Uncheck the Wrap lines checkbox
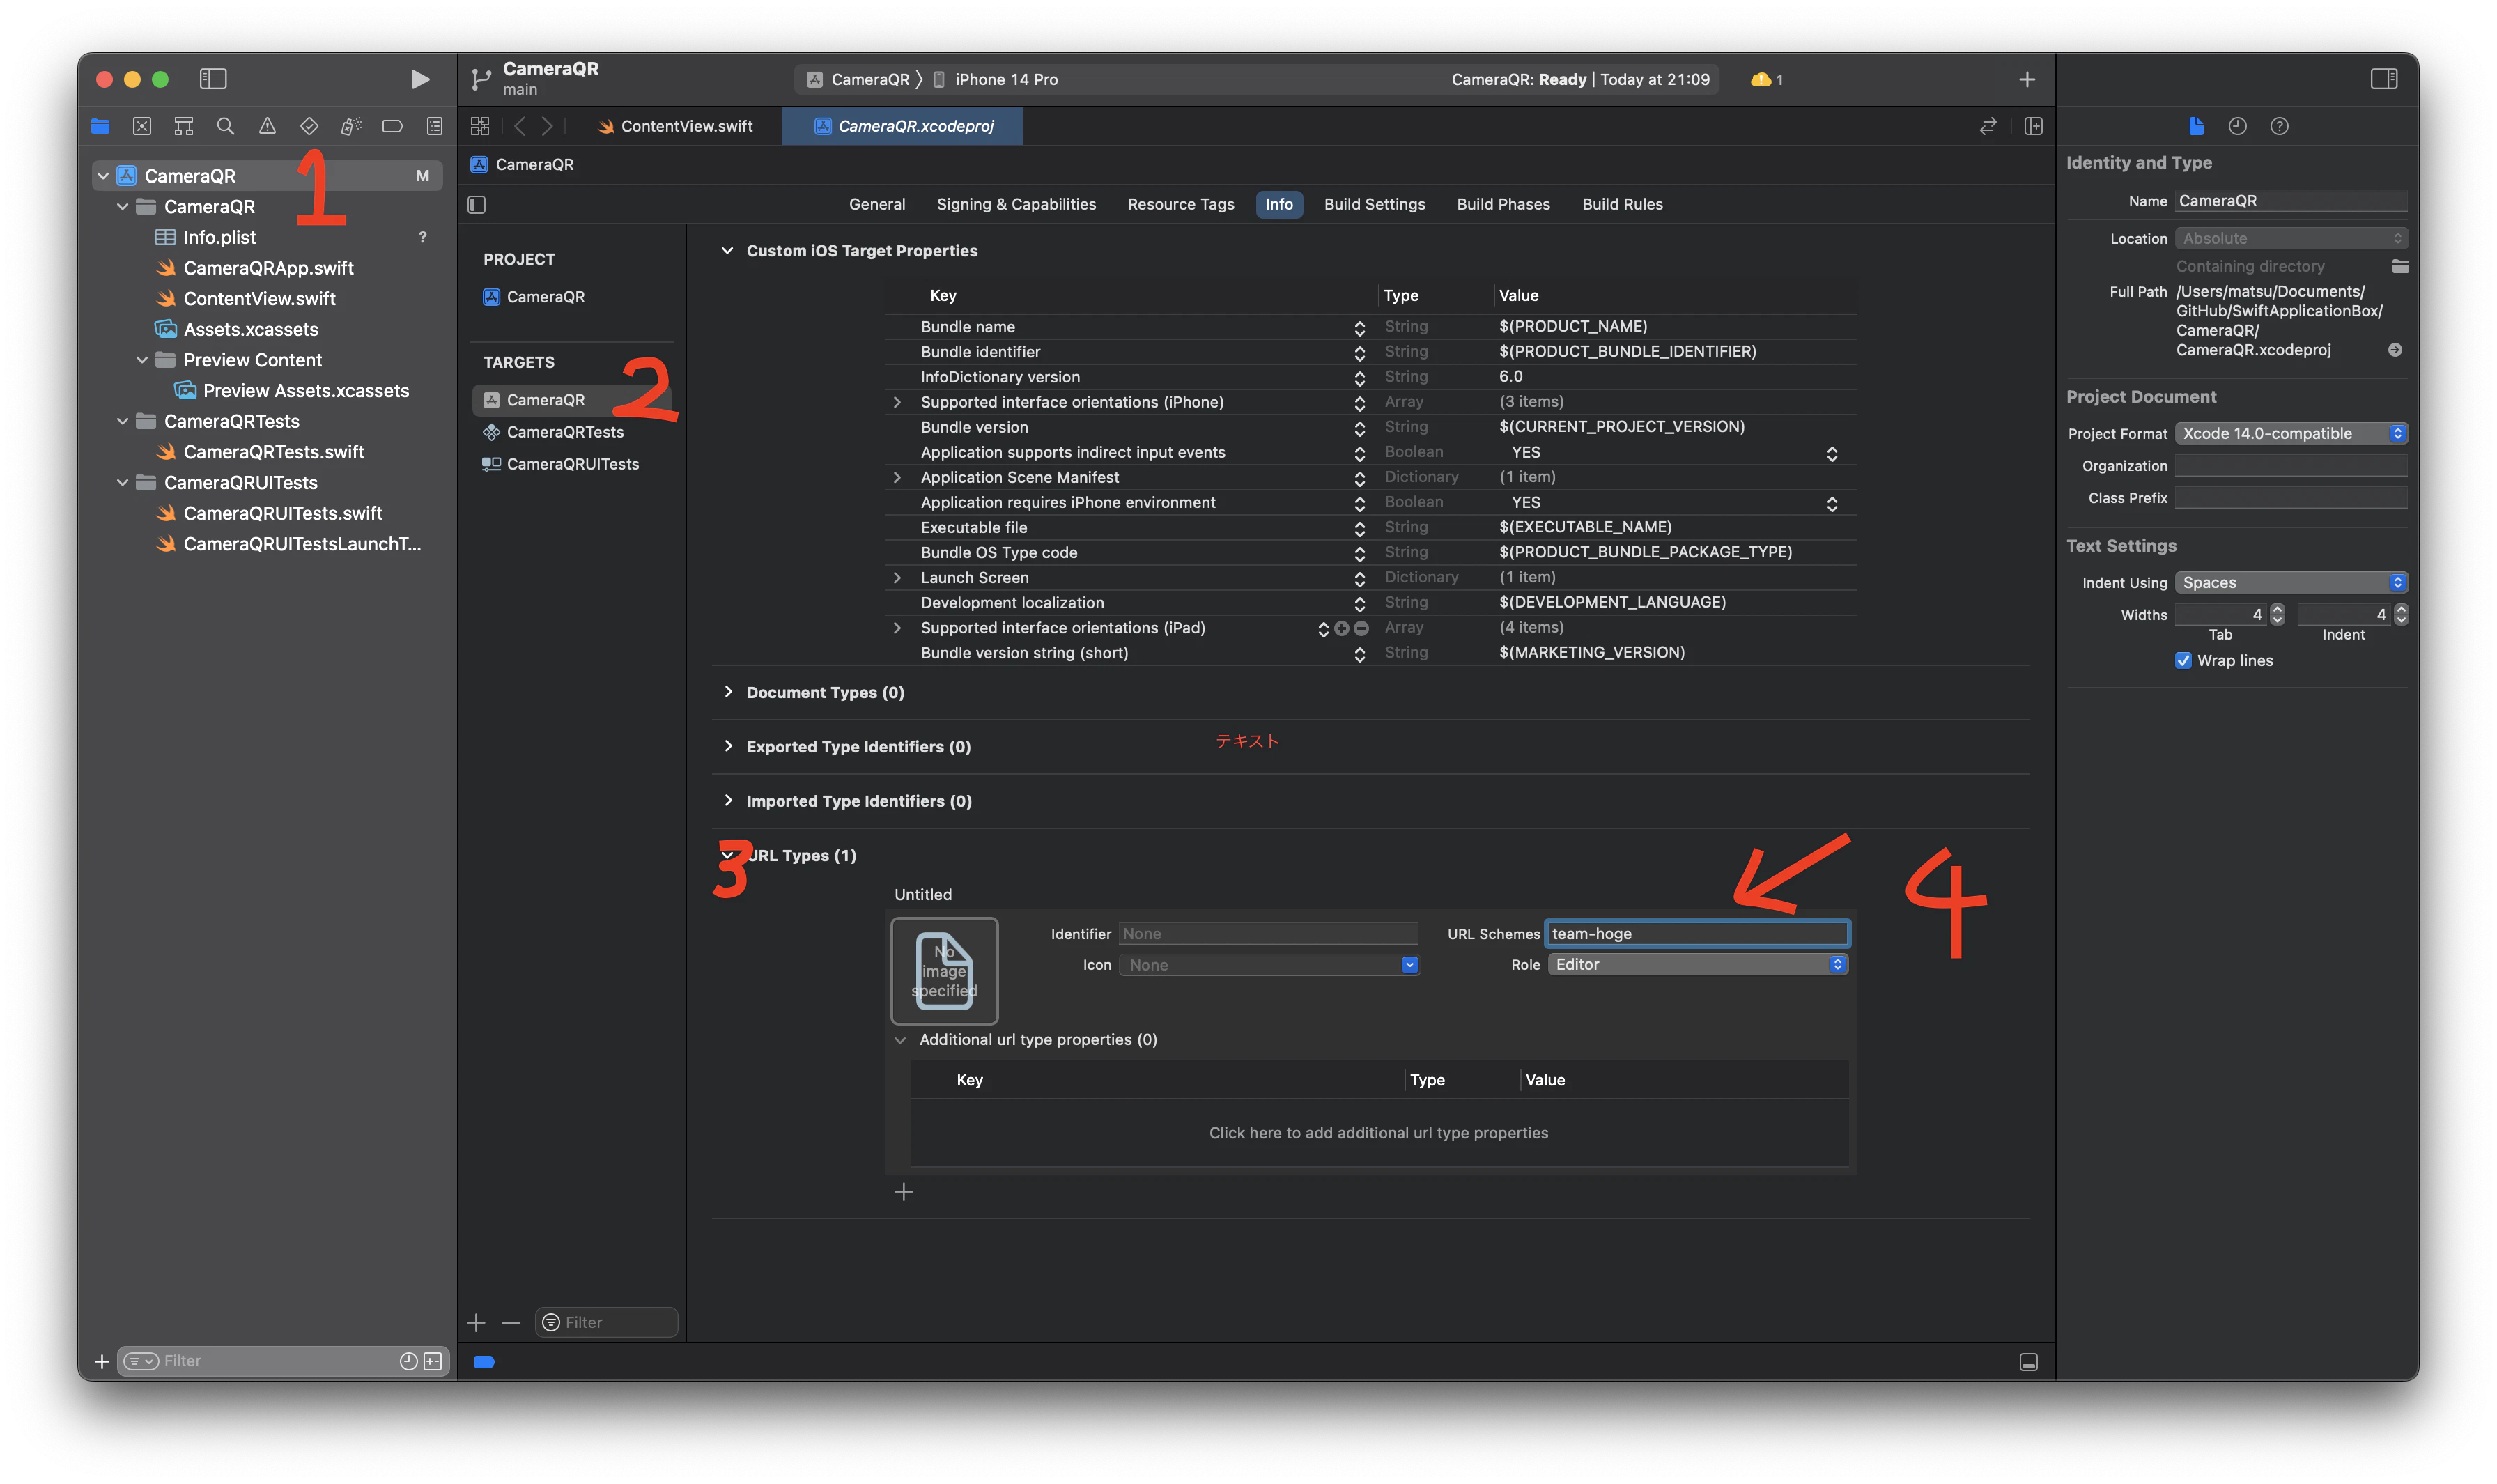The height and width of the screenshot is (1484, 2497). pyautogui.click(x=2183, y=661)
